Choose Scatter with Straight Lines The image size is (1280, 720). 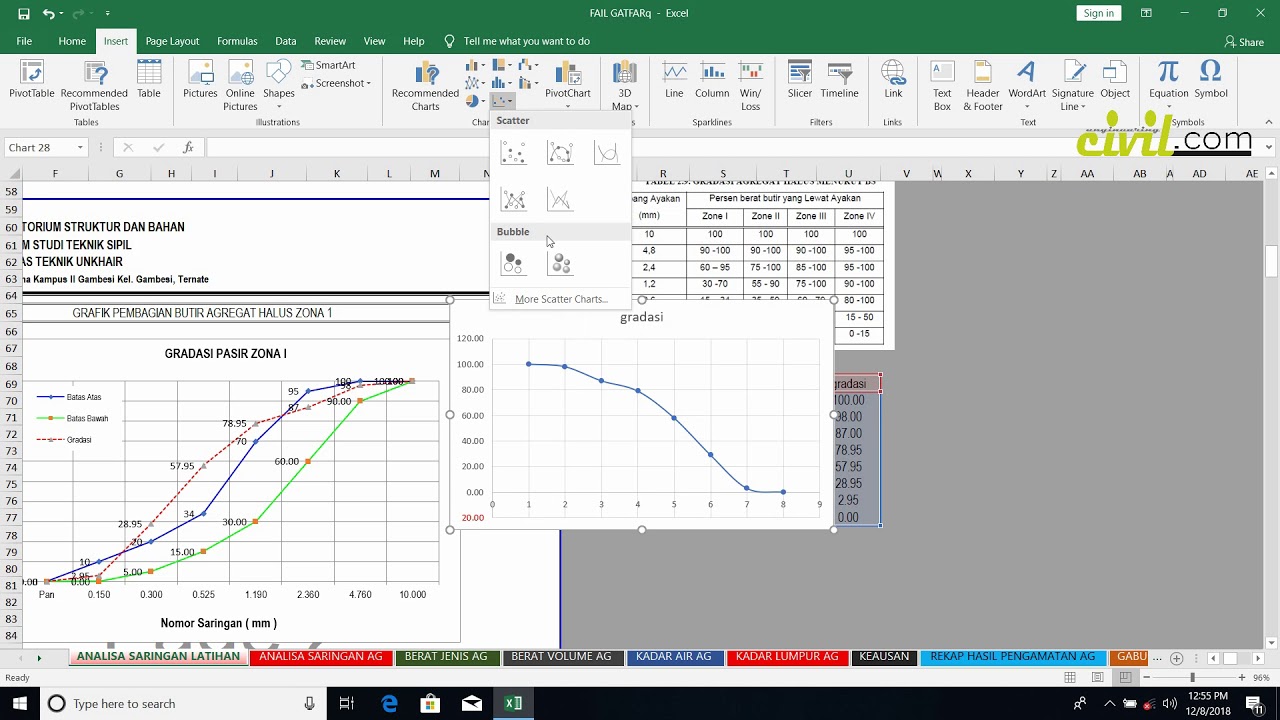point(560,199)
